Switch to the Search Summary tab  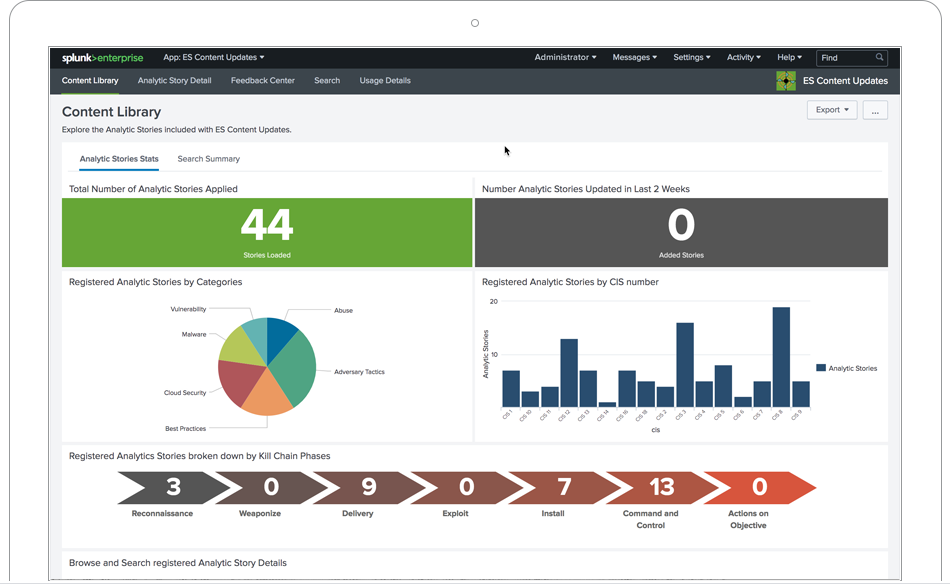208,159
